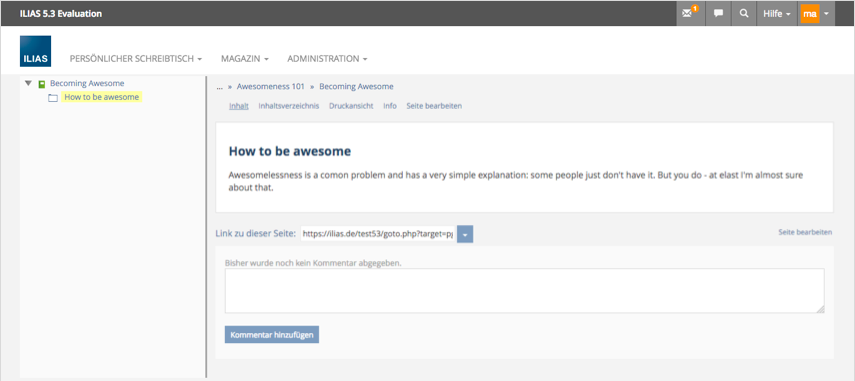Click the Awesomeness 101 breadcrumb link
The width and height of the screenshot is (855, 381).
(270, 86)
